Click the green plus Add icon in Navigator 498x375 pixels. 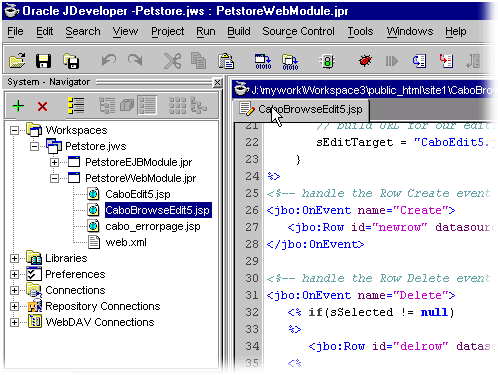coord(18,106)
